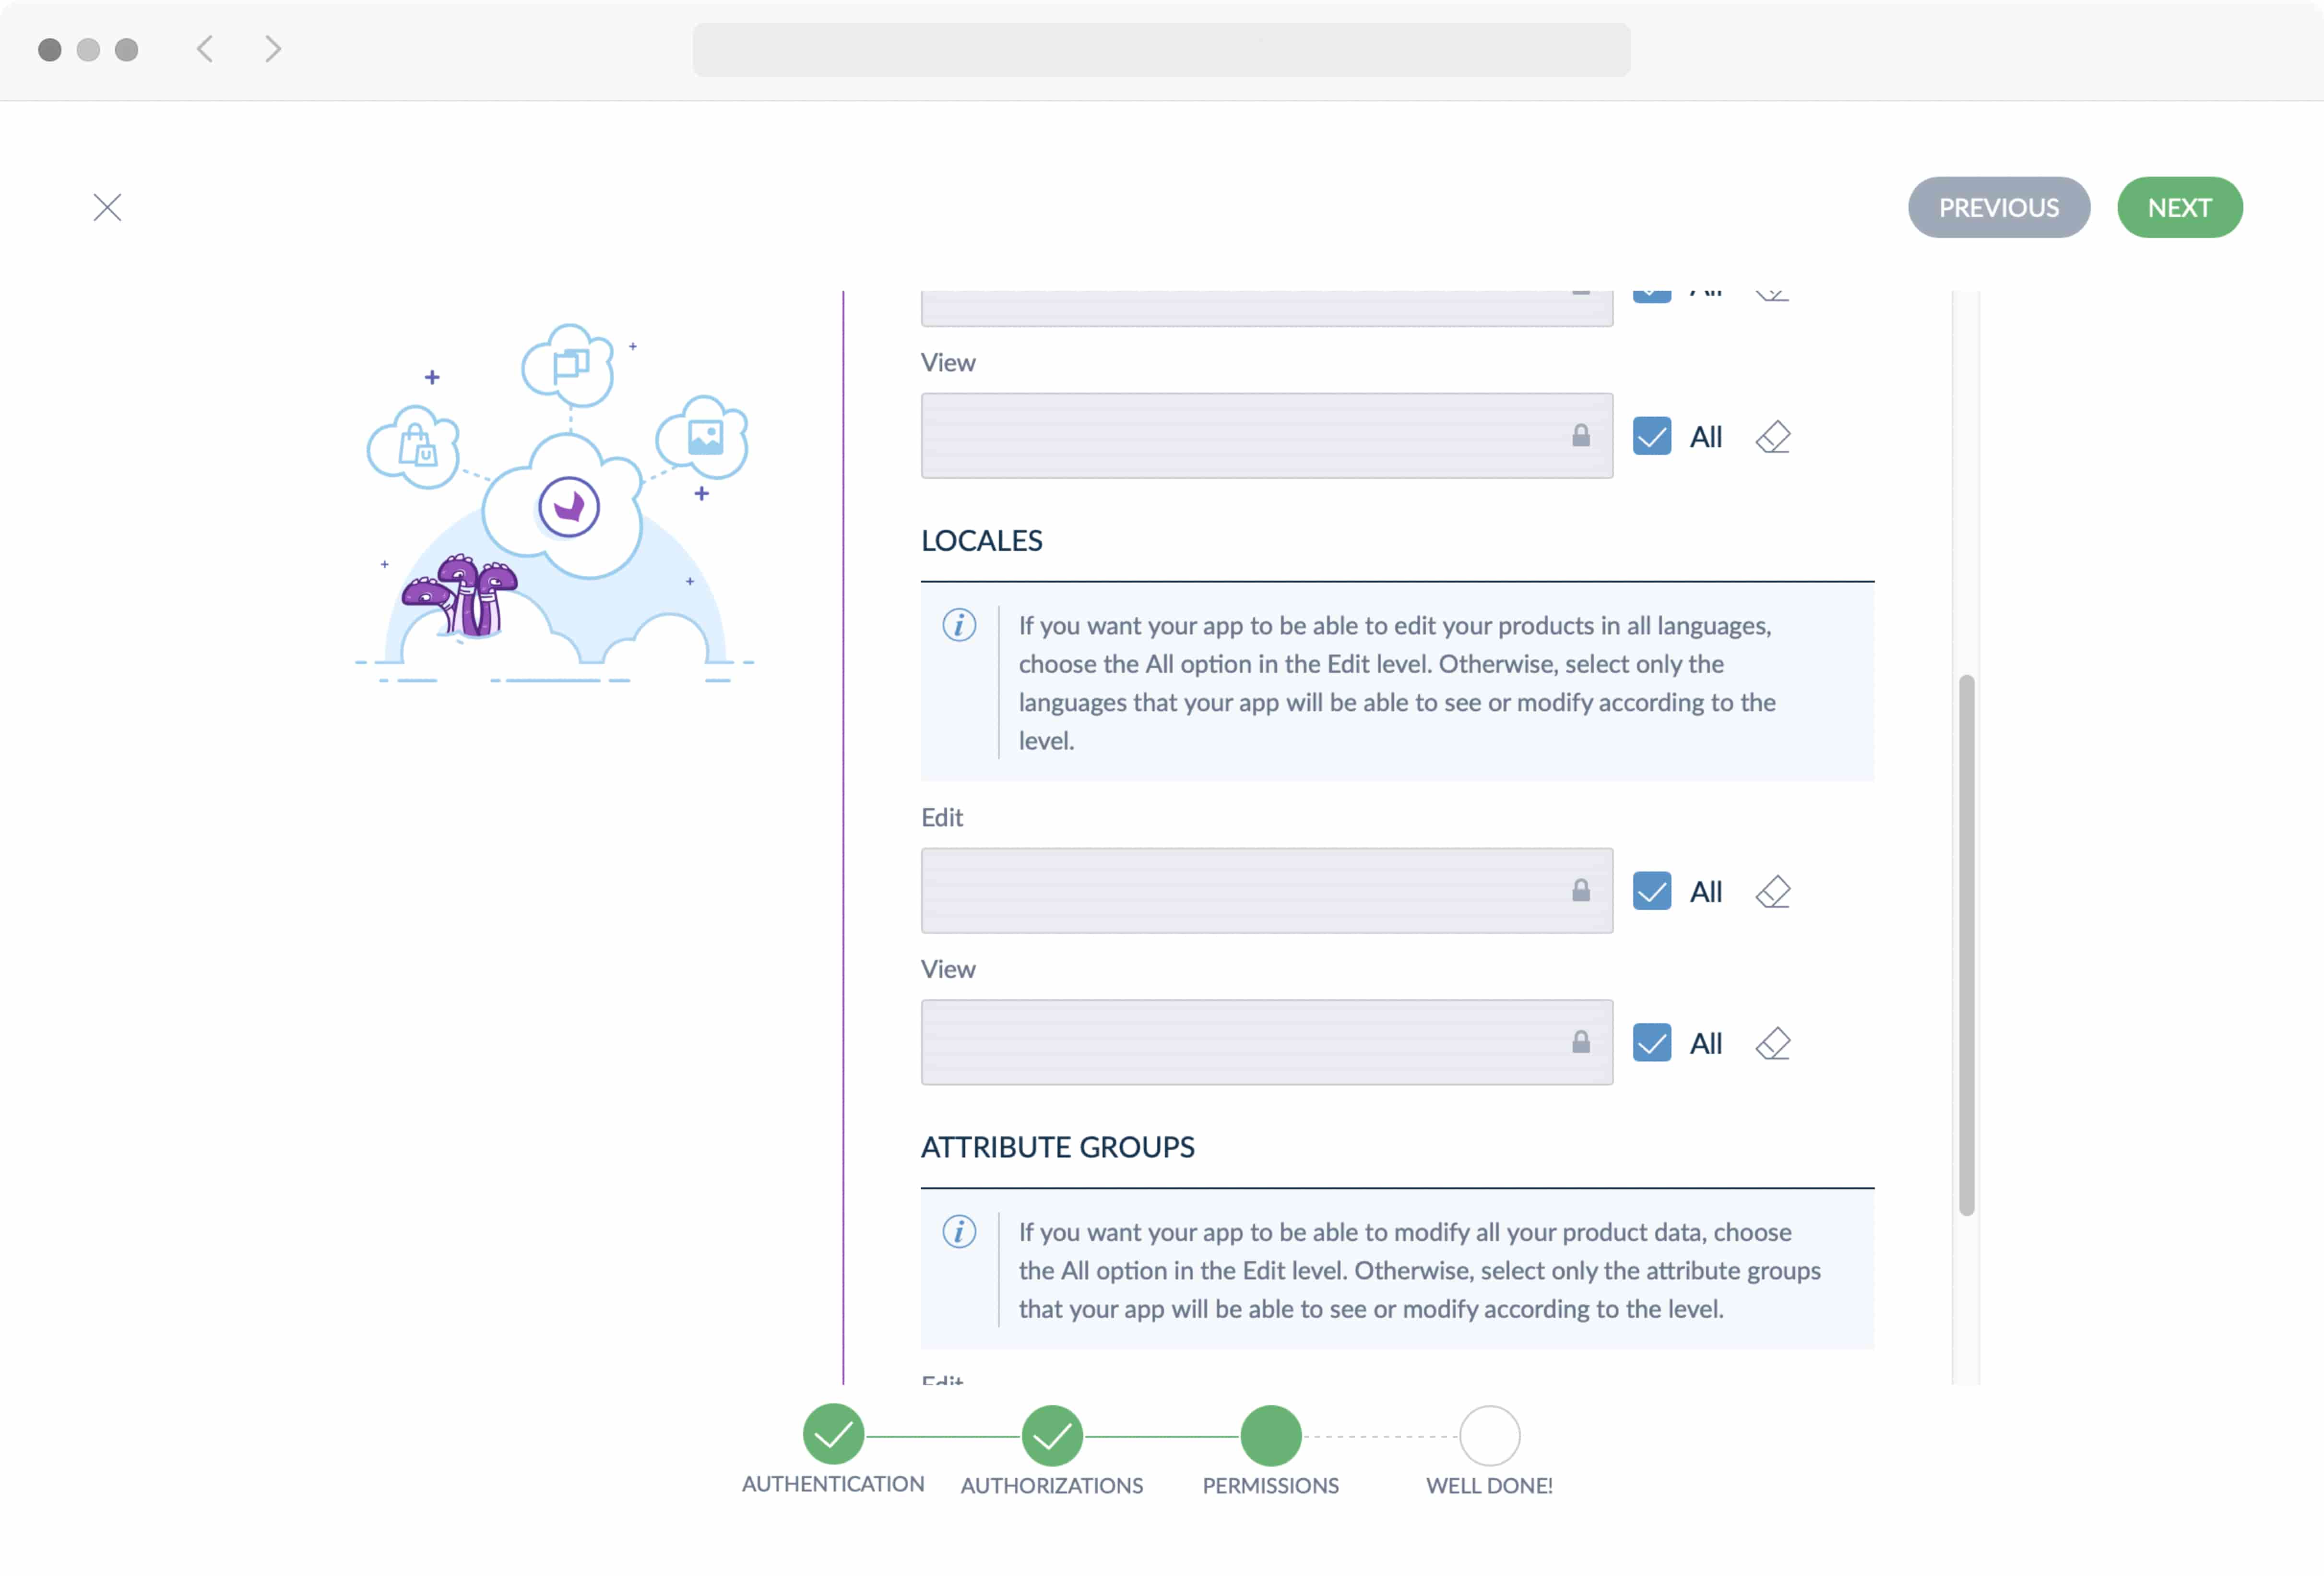Go forward with the browser forward arrow

(272, 49)
